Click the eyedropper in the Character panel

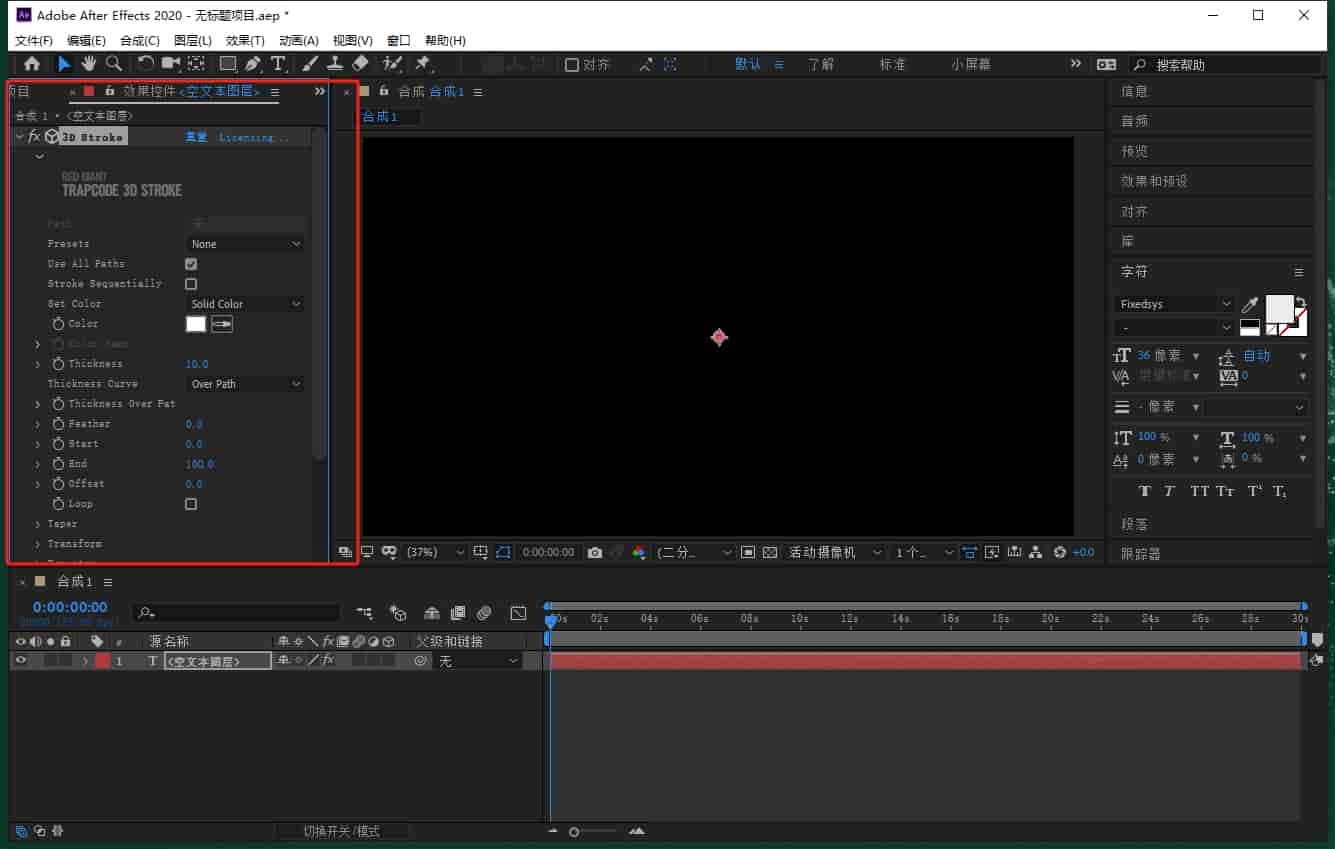click(1250, 305)
